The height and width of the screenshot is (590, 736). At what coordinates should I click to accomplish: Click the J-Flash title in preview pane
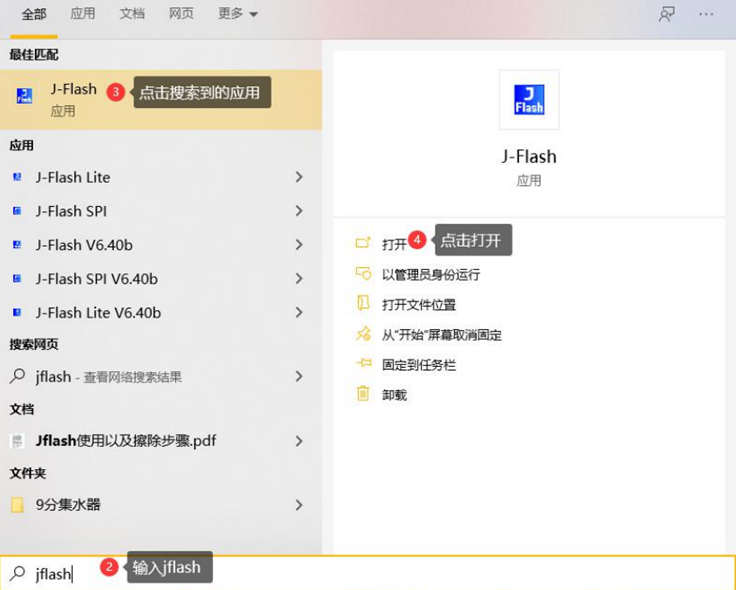[529, 156]
